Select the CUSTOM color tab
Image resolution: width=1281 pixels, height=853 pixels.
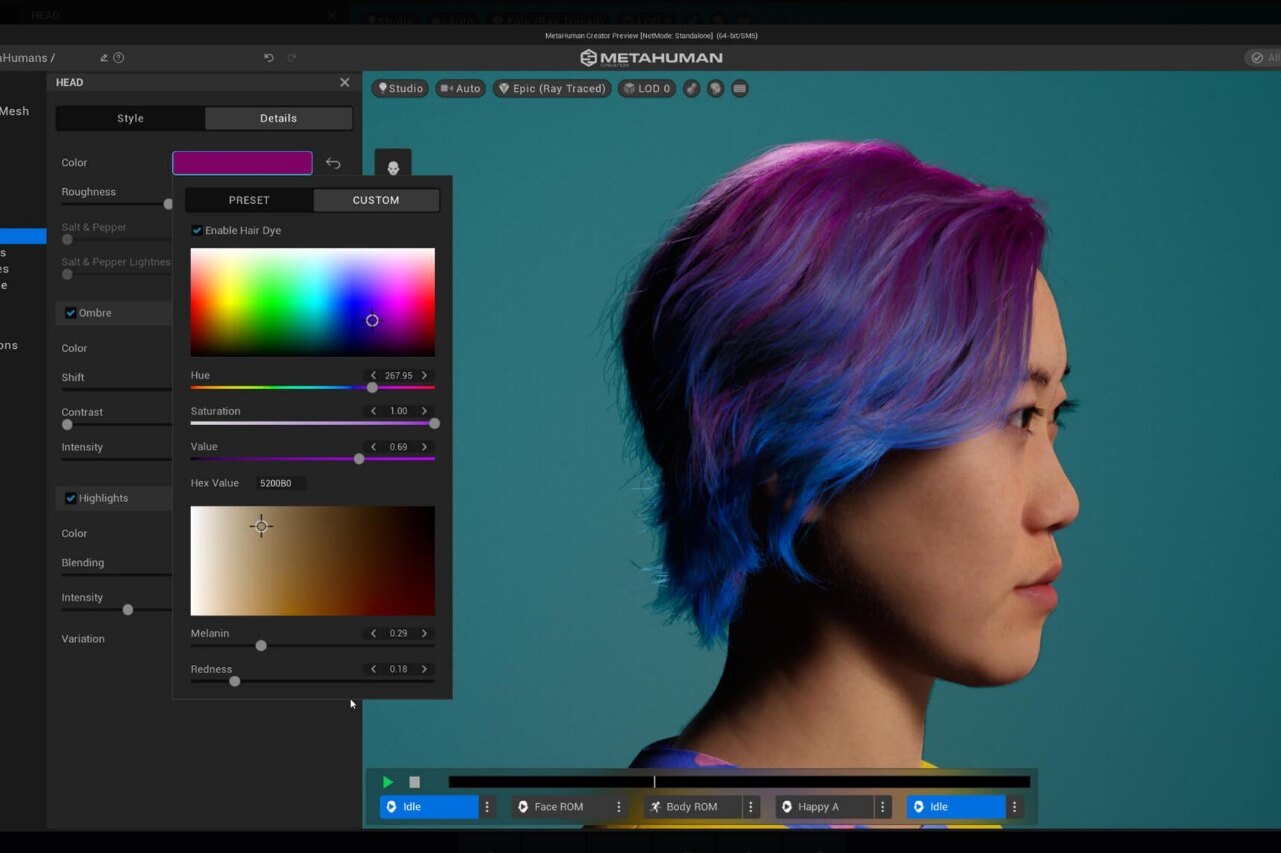(x=376, y=200)
